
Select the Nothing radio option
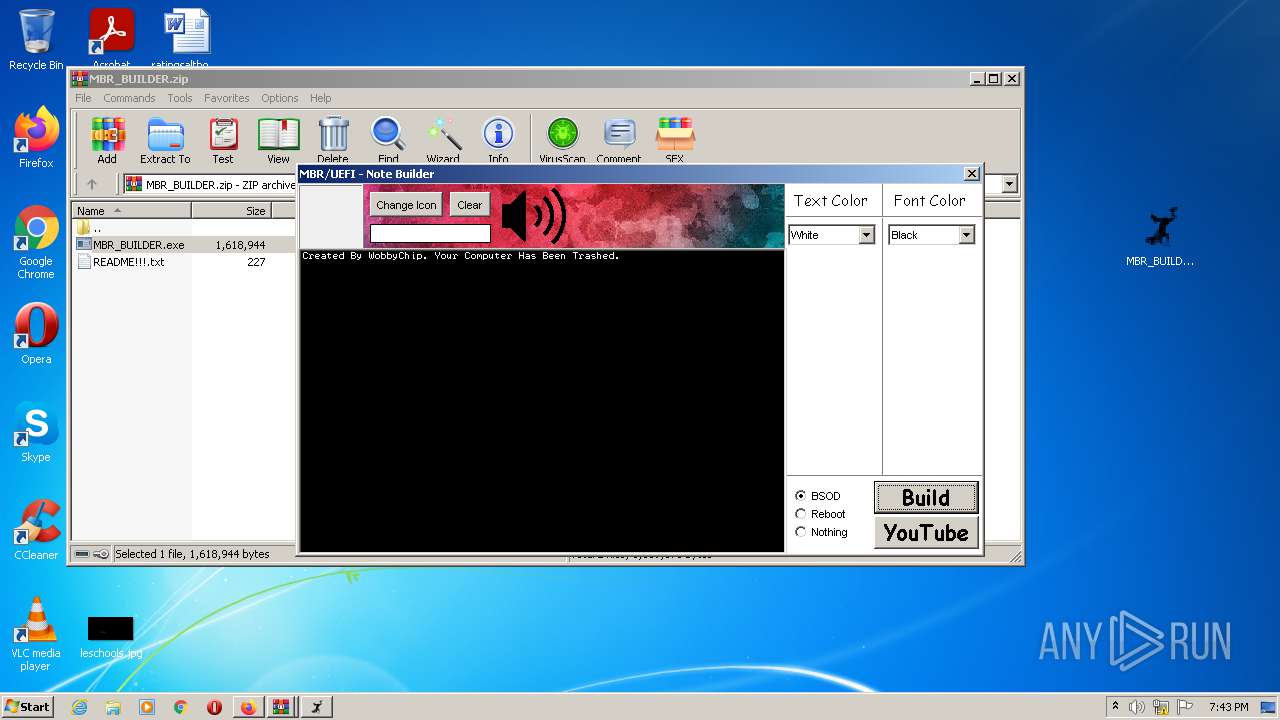pyautogui.click(x=800, y=532)
